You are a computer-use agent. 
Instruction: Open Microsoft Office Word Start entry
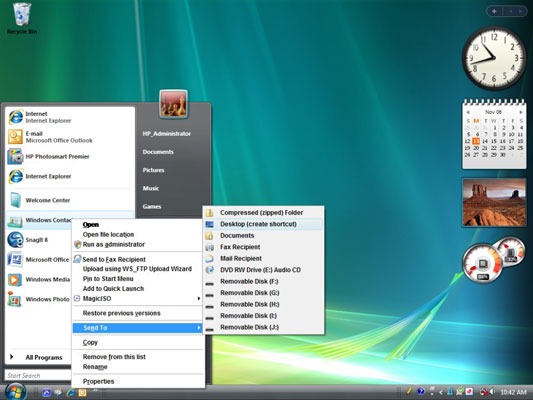(x=39, y=260)
